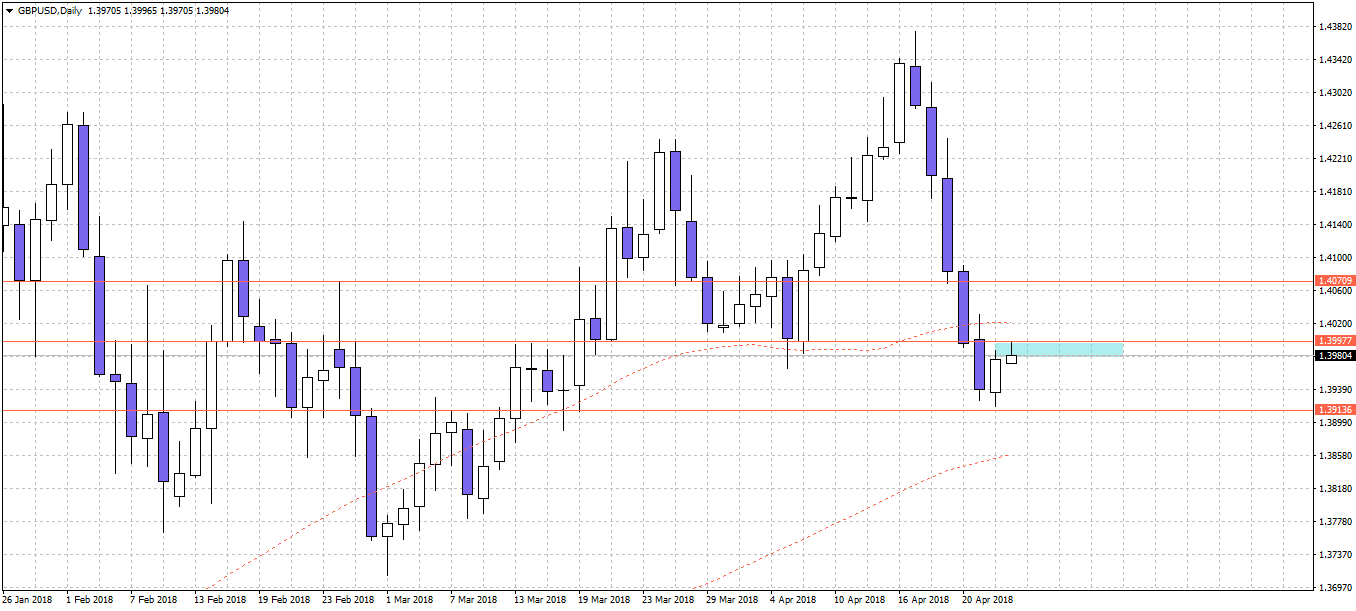
Task: Click the 16 Apr 2018 date label
Action: click(x=924, y=599)
